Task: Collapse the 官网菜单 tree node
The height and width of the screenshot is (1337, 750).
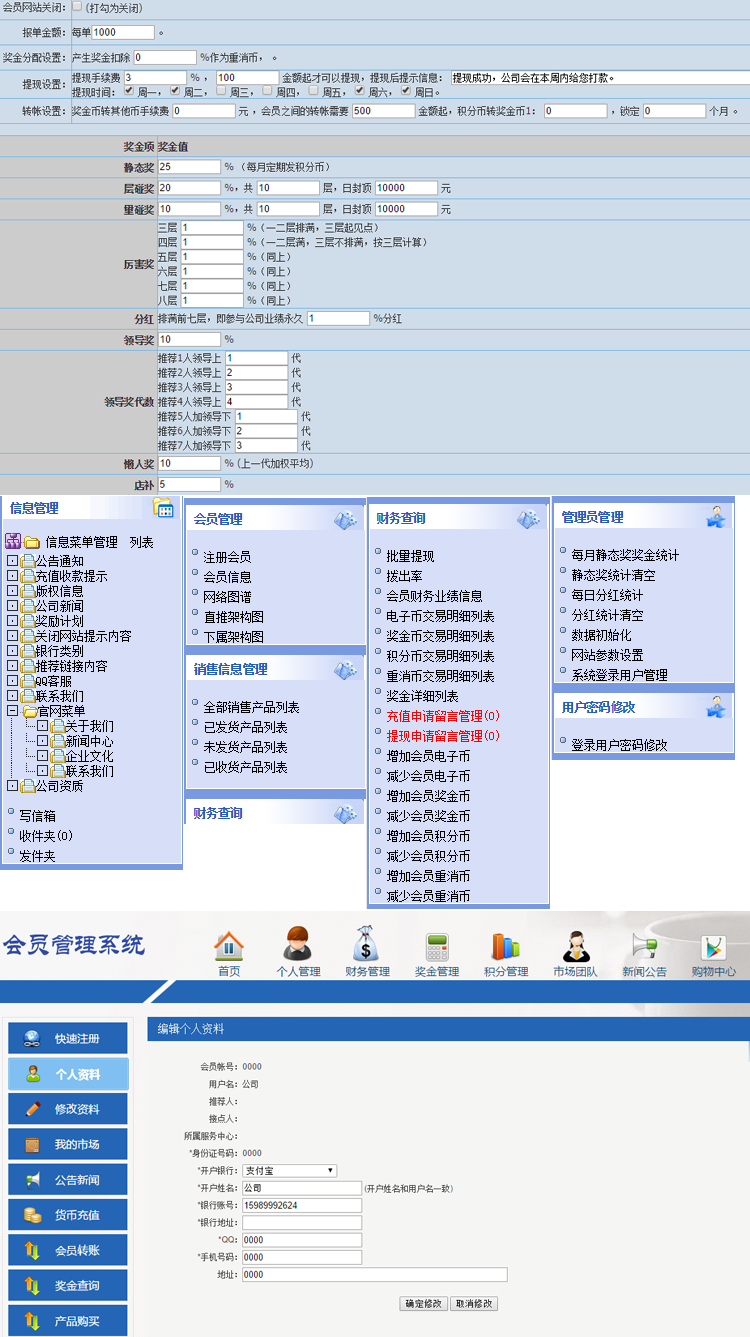Action: click(x=12, y=711)
